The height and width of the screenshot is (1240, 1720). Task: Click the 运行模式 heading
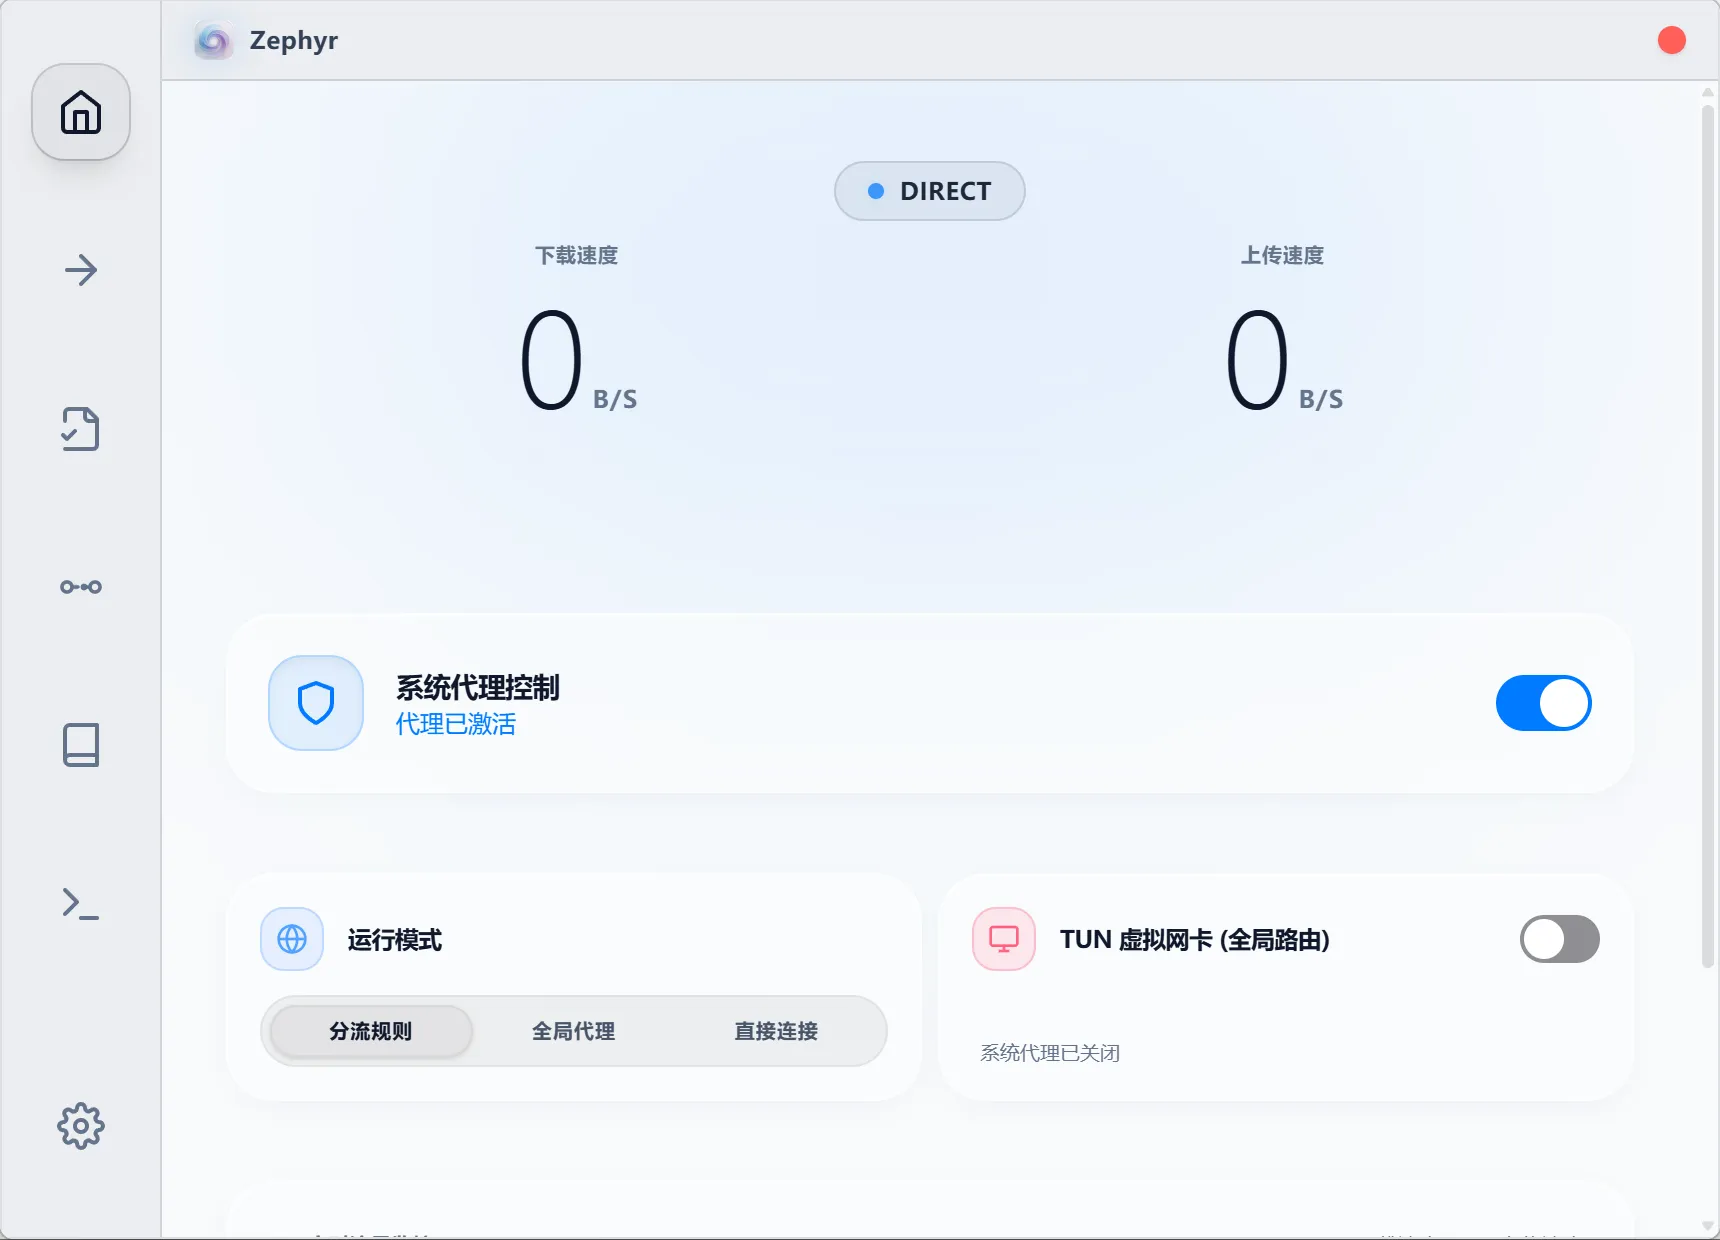[395, 940]
